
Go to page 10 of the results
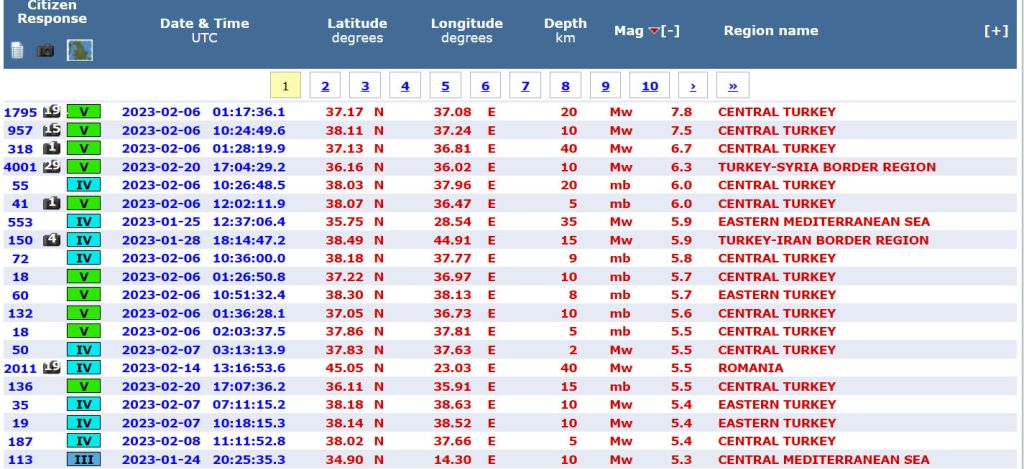click(649, 86)
